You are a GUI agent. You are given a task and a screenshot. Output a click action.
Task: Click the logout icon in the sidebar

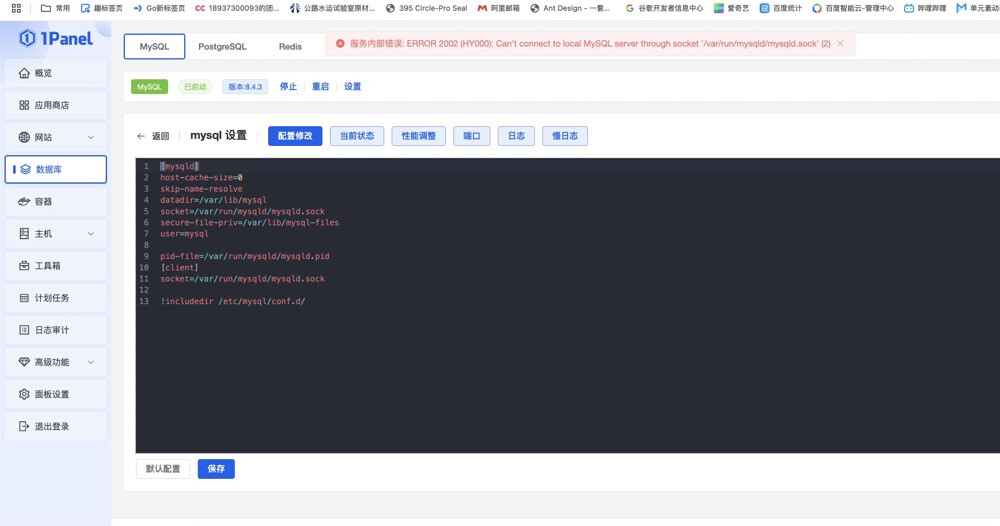click(25, 426)
